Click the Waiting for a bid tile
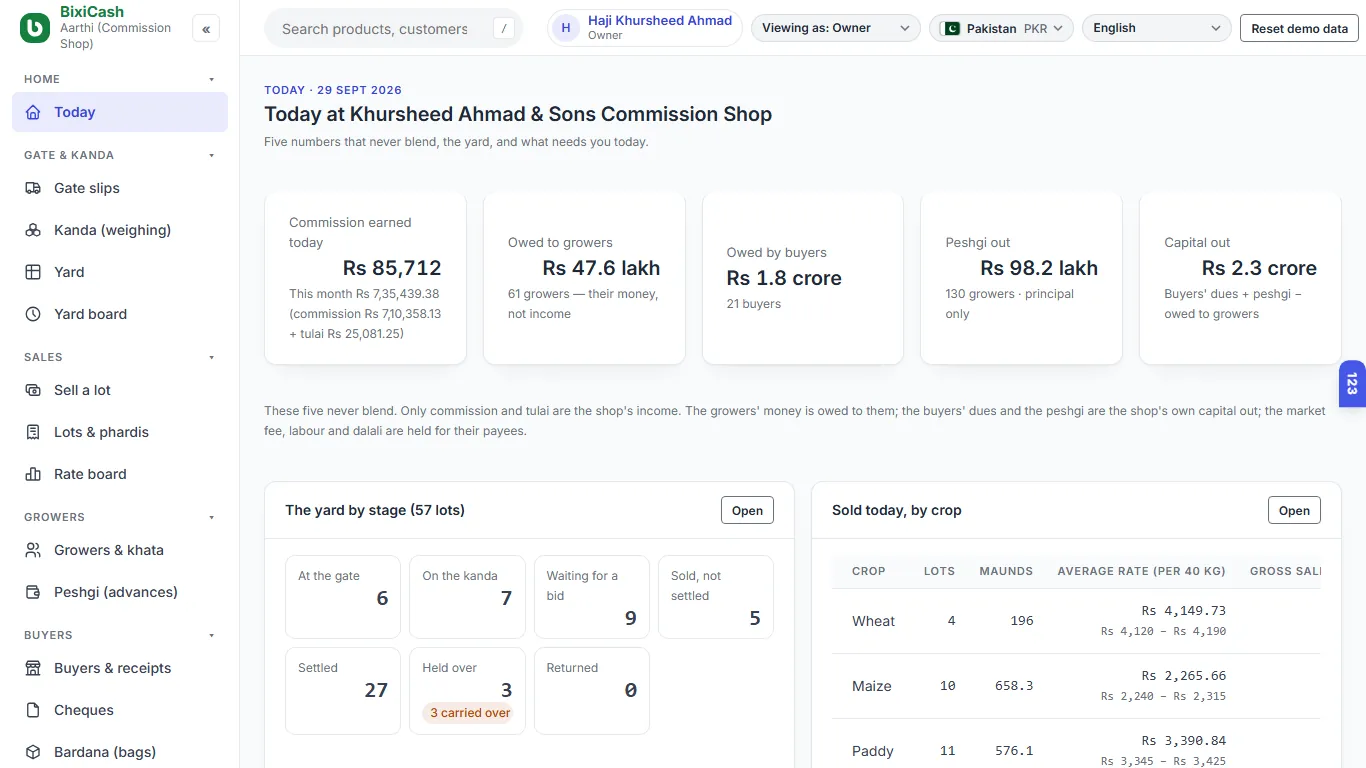The image size is (1366, 768). (x=591, y=597)
